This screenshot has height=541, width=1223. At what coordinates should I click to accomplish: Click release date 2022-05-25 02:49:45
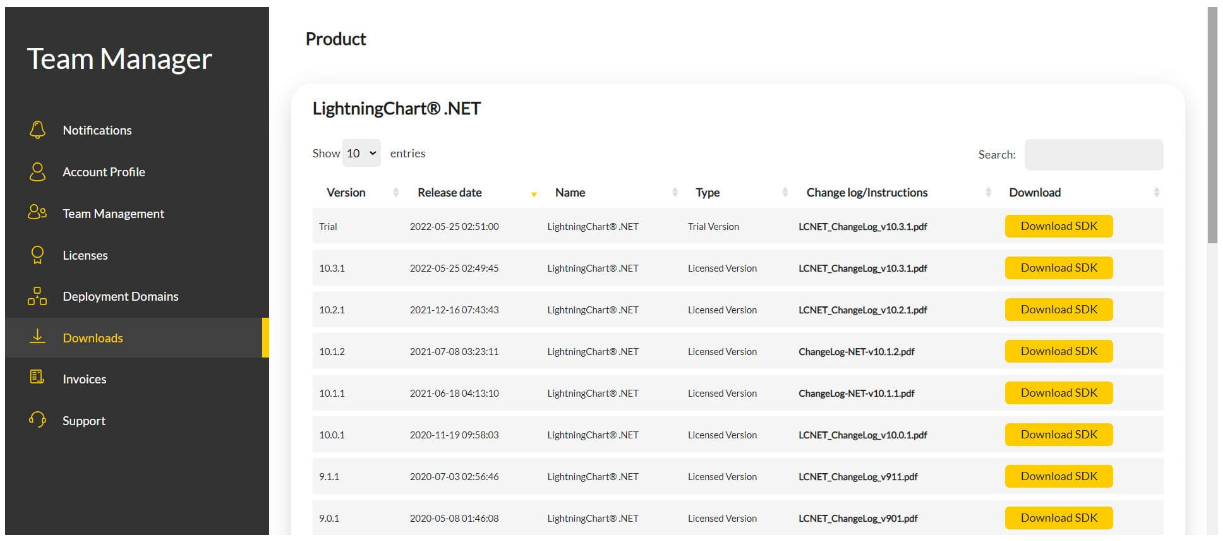pos(454,269)
